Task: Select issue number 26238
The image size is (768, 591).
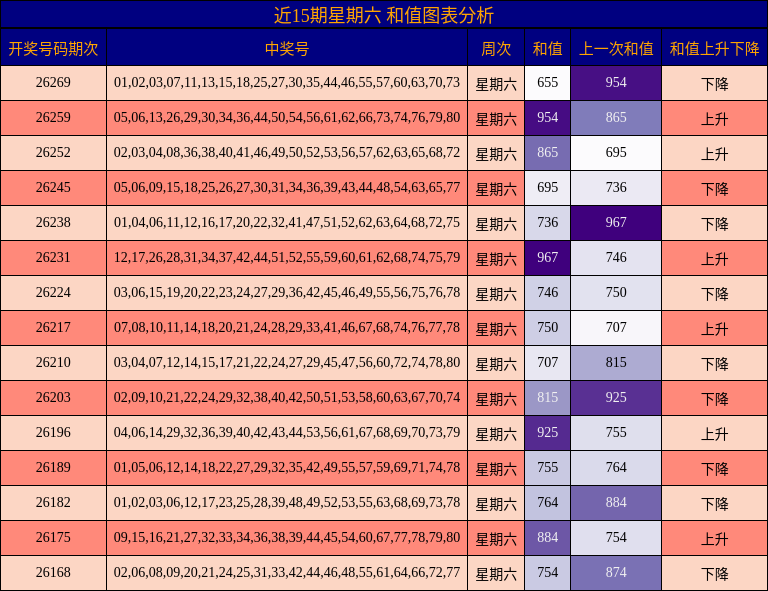Action: pos(53,222)
